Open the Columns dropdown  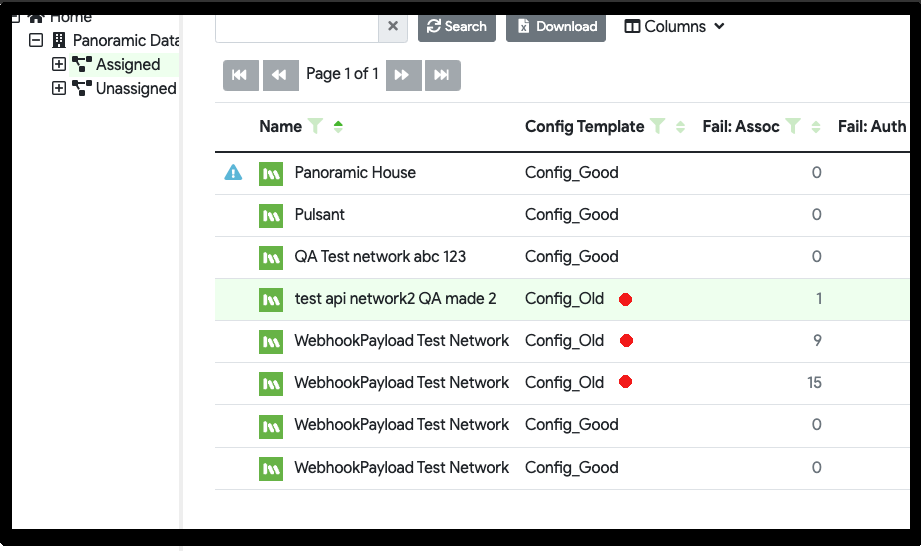tap(675, 26)
